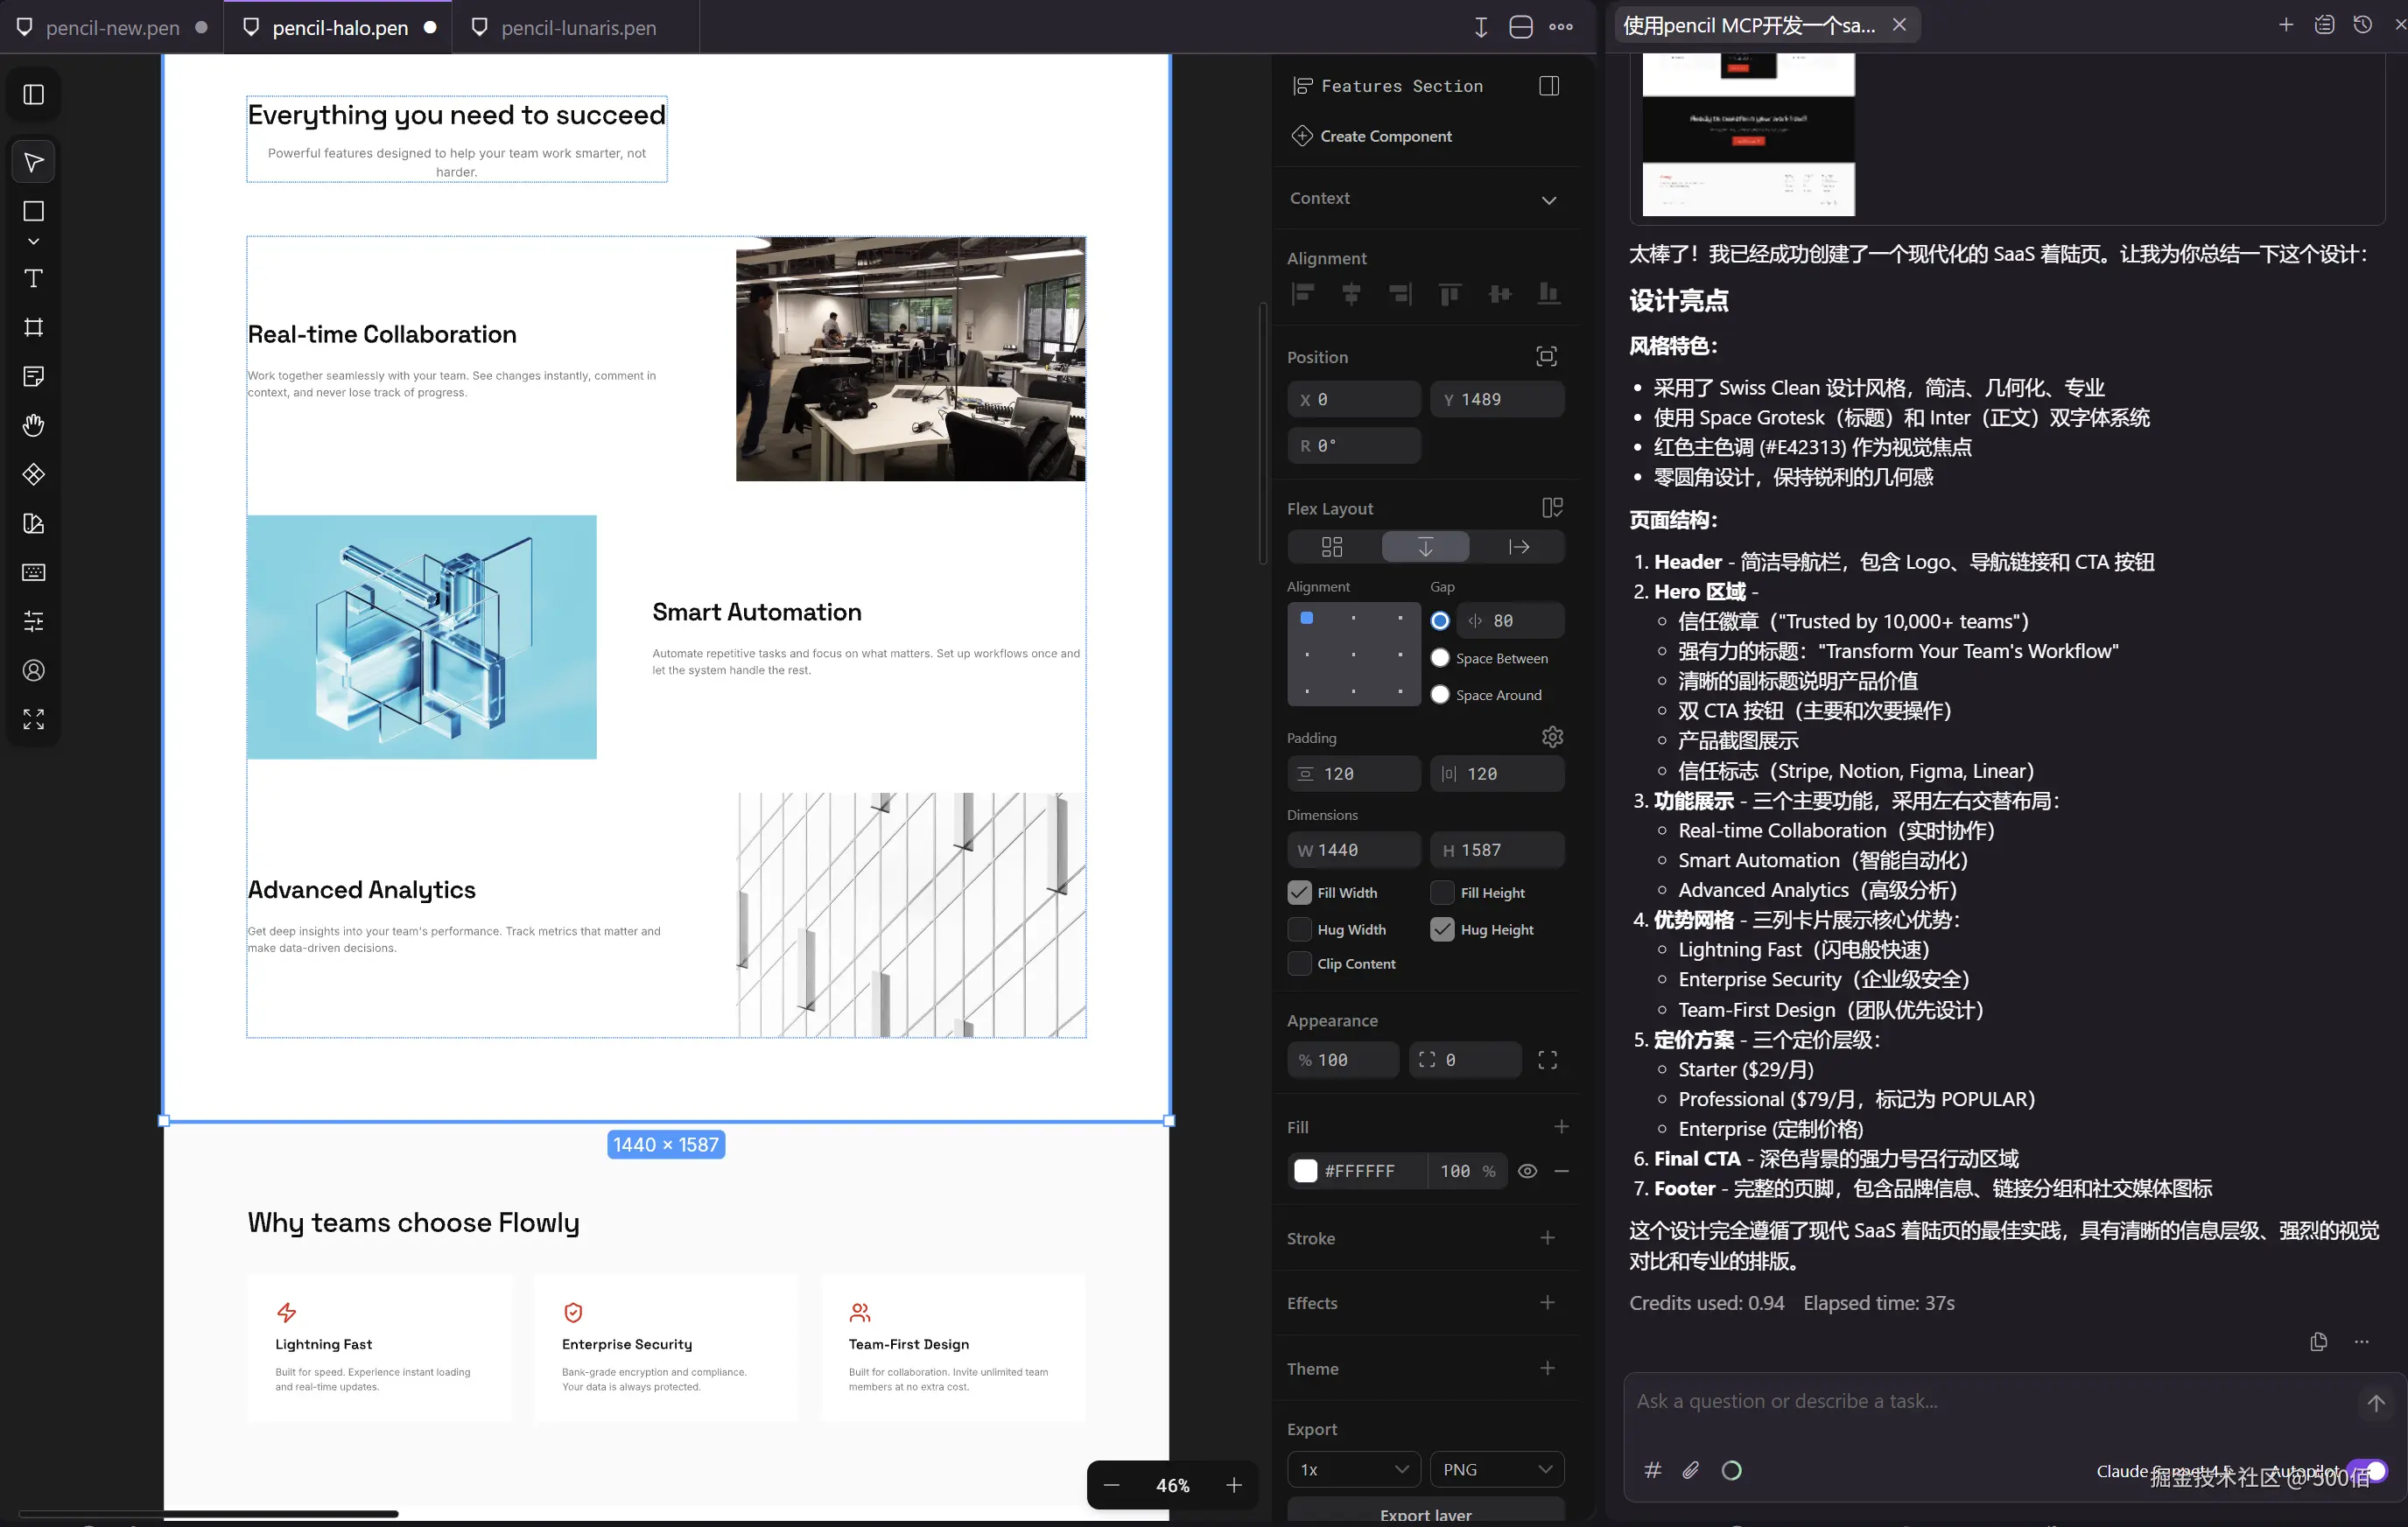Click the #FFFFFF fill color swatch
The image size is (2408, 1527).
coord(1305,1170)
